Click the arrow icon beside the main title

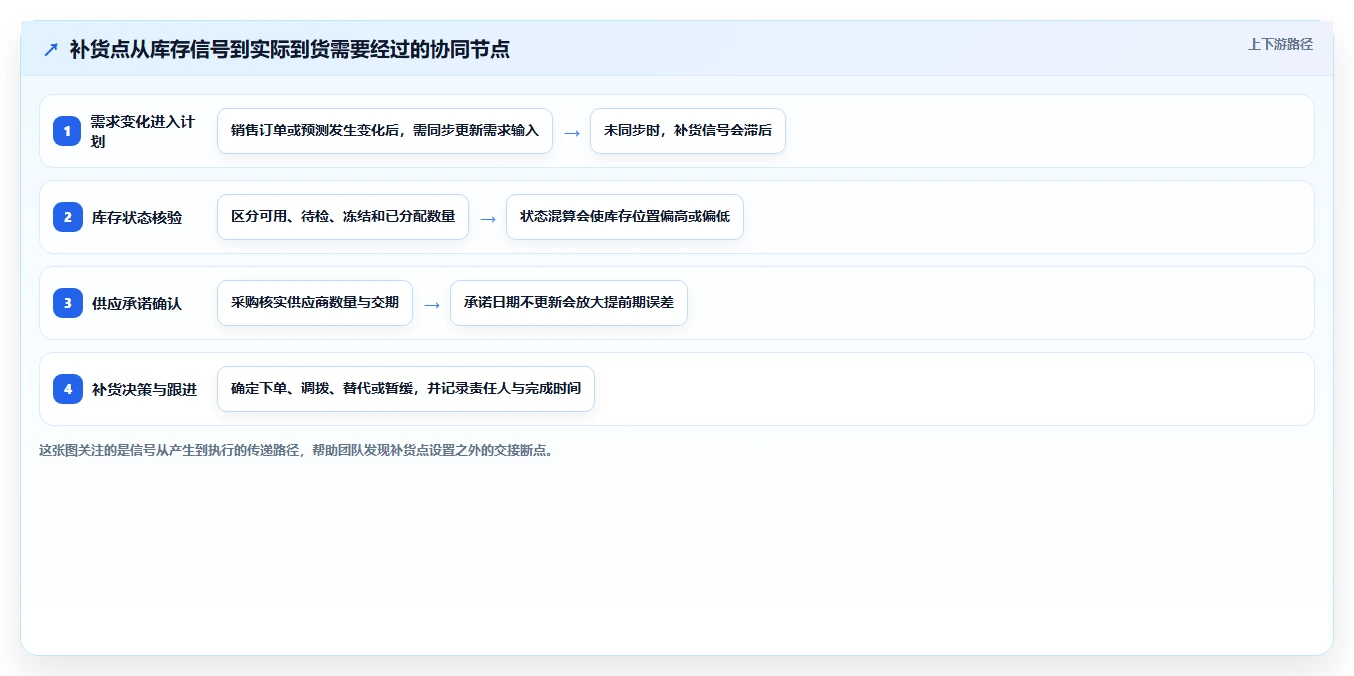[x=51, y=49]
